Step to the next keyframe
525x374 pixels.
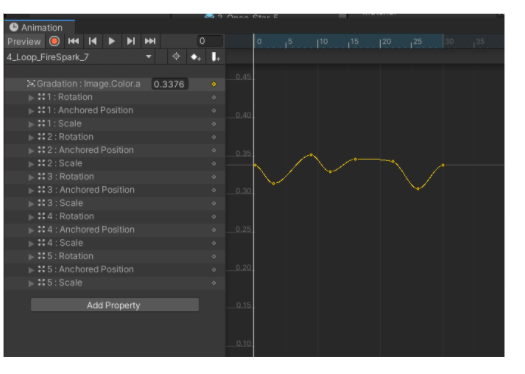point(131,41)
